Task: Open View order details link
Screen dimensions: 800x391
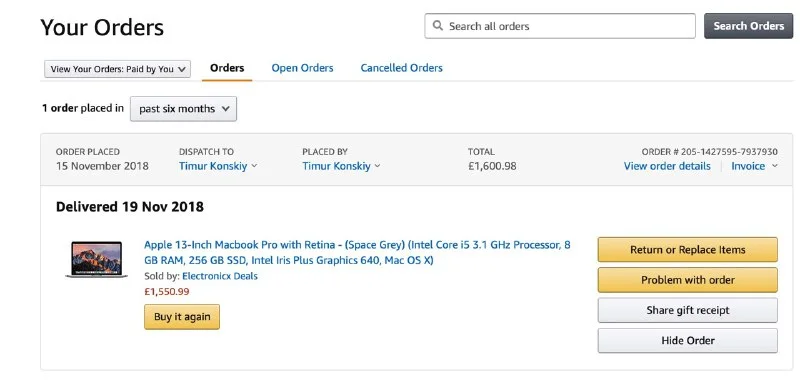Action: (x=667, y=166)
